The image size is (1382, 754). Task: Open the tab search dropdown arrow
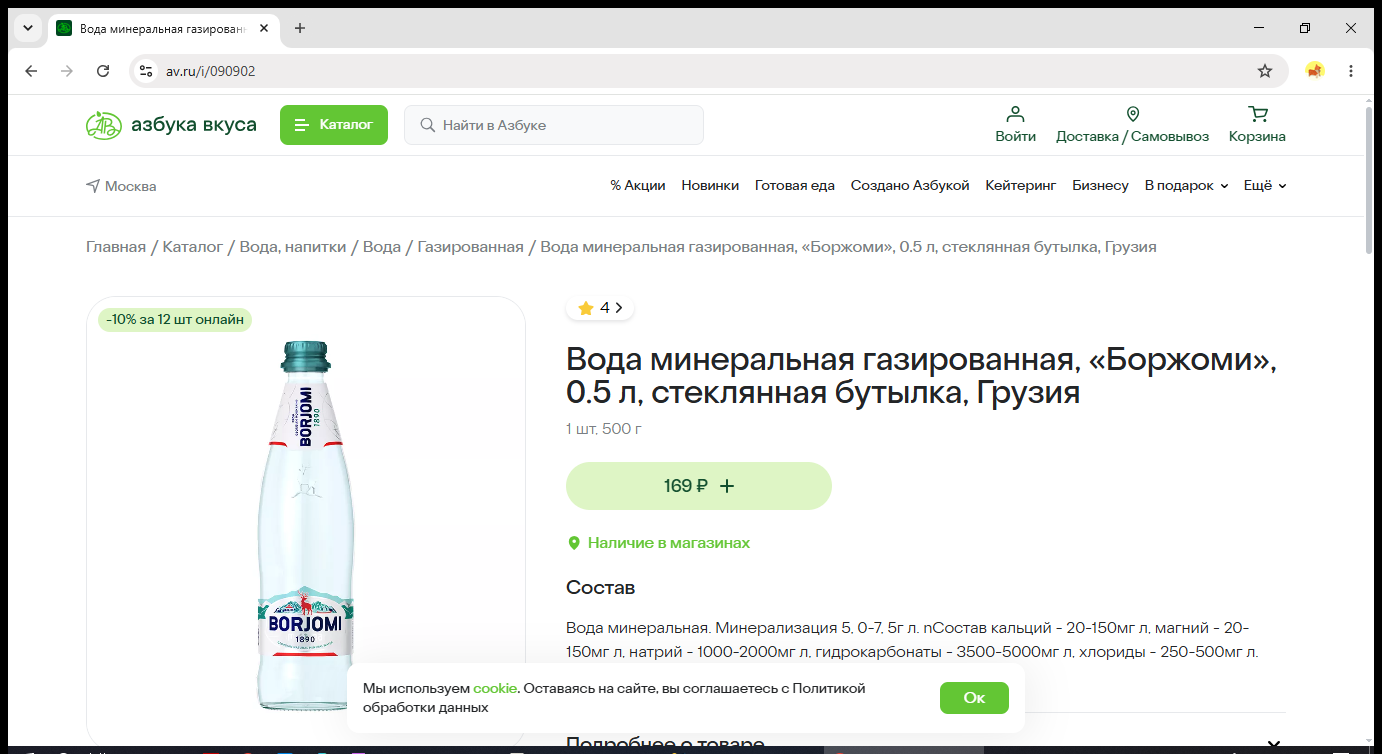(28, 28)
